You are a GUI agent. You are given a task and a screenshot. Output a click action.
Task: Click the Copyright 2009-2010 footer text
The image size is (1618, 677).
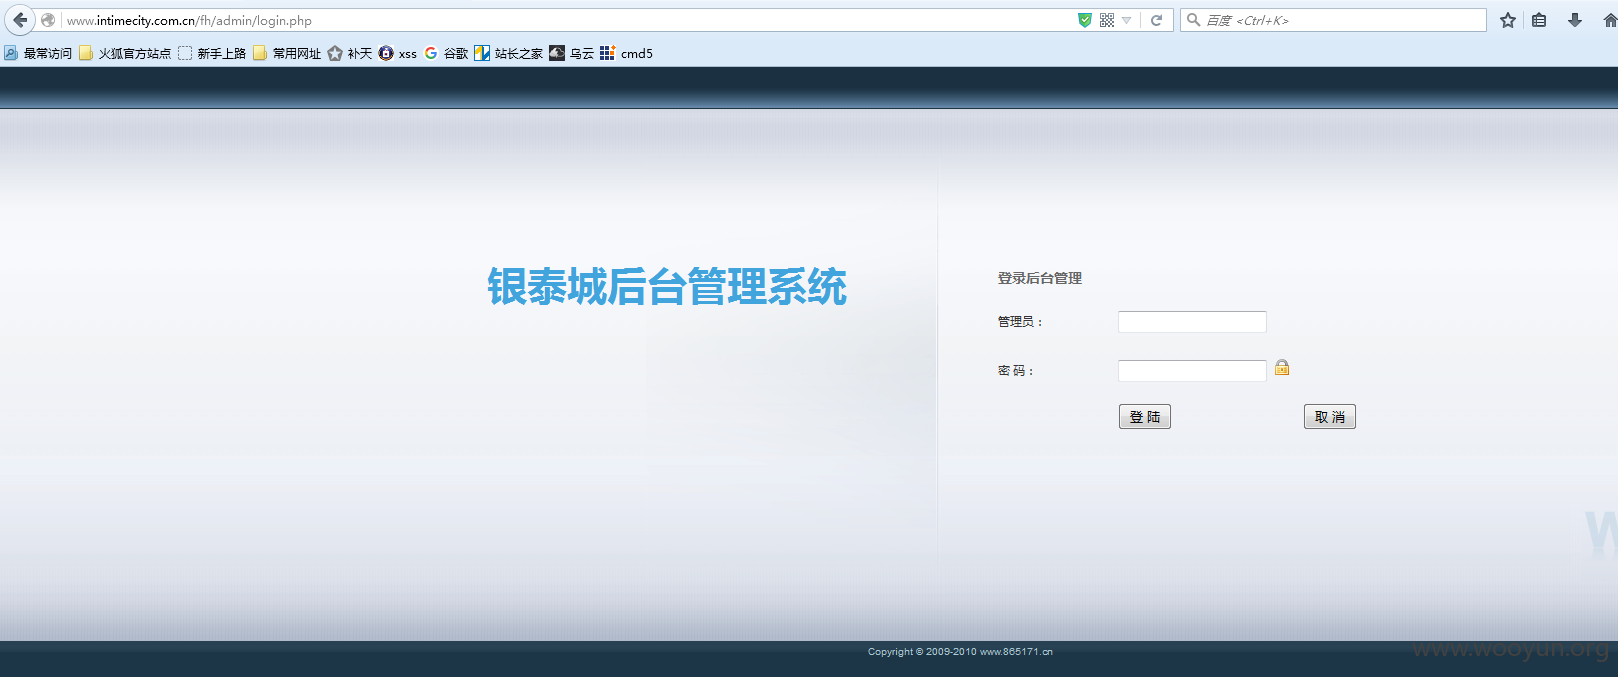[x=960, y=652]
